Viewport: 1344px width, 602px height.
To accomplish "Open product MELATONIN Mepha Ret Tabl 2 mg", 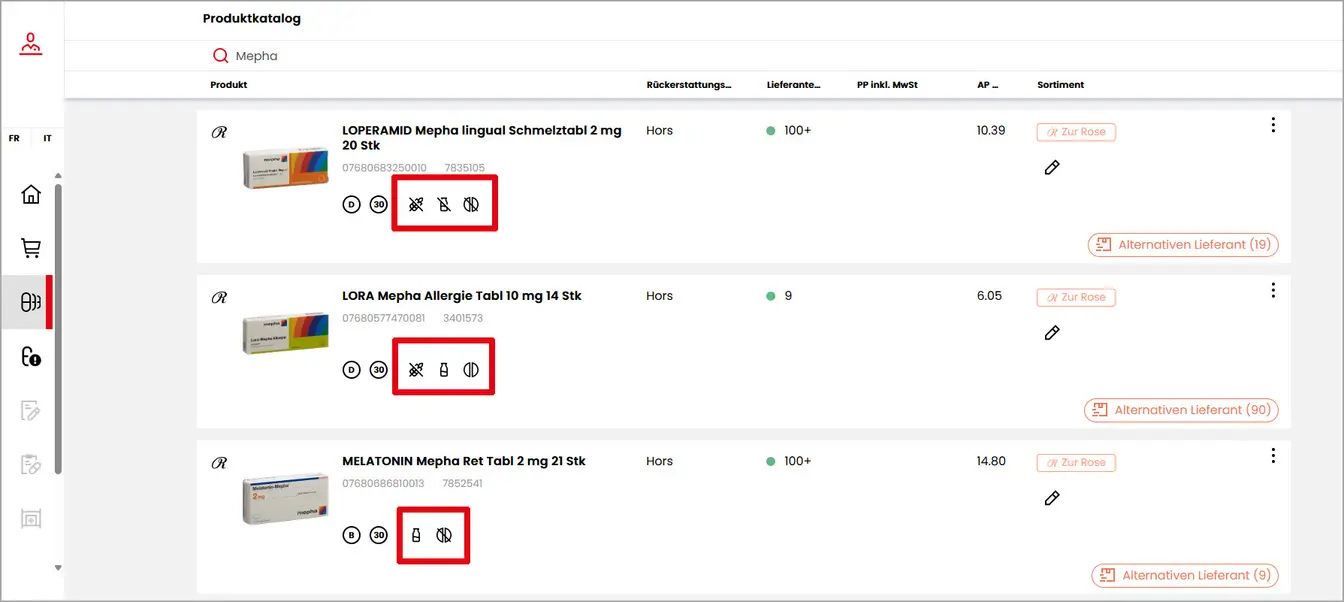I will pos(464,462).
